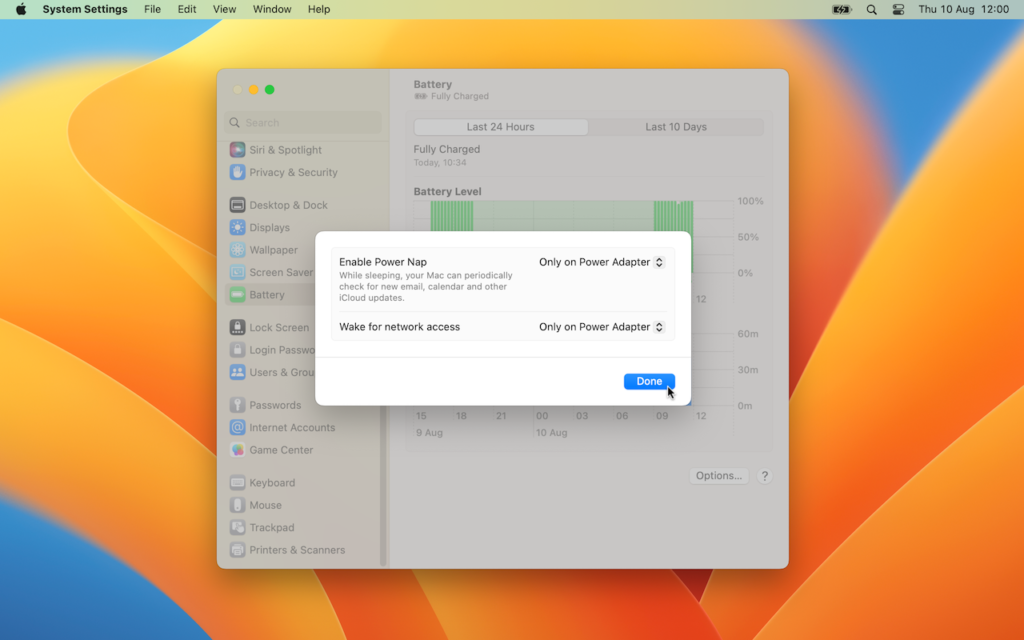Open the Wallpaper settings icon
1024x640 pixels.
(x=237, y=250)
